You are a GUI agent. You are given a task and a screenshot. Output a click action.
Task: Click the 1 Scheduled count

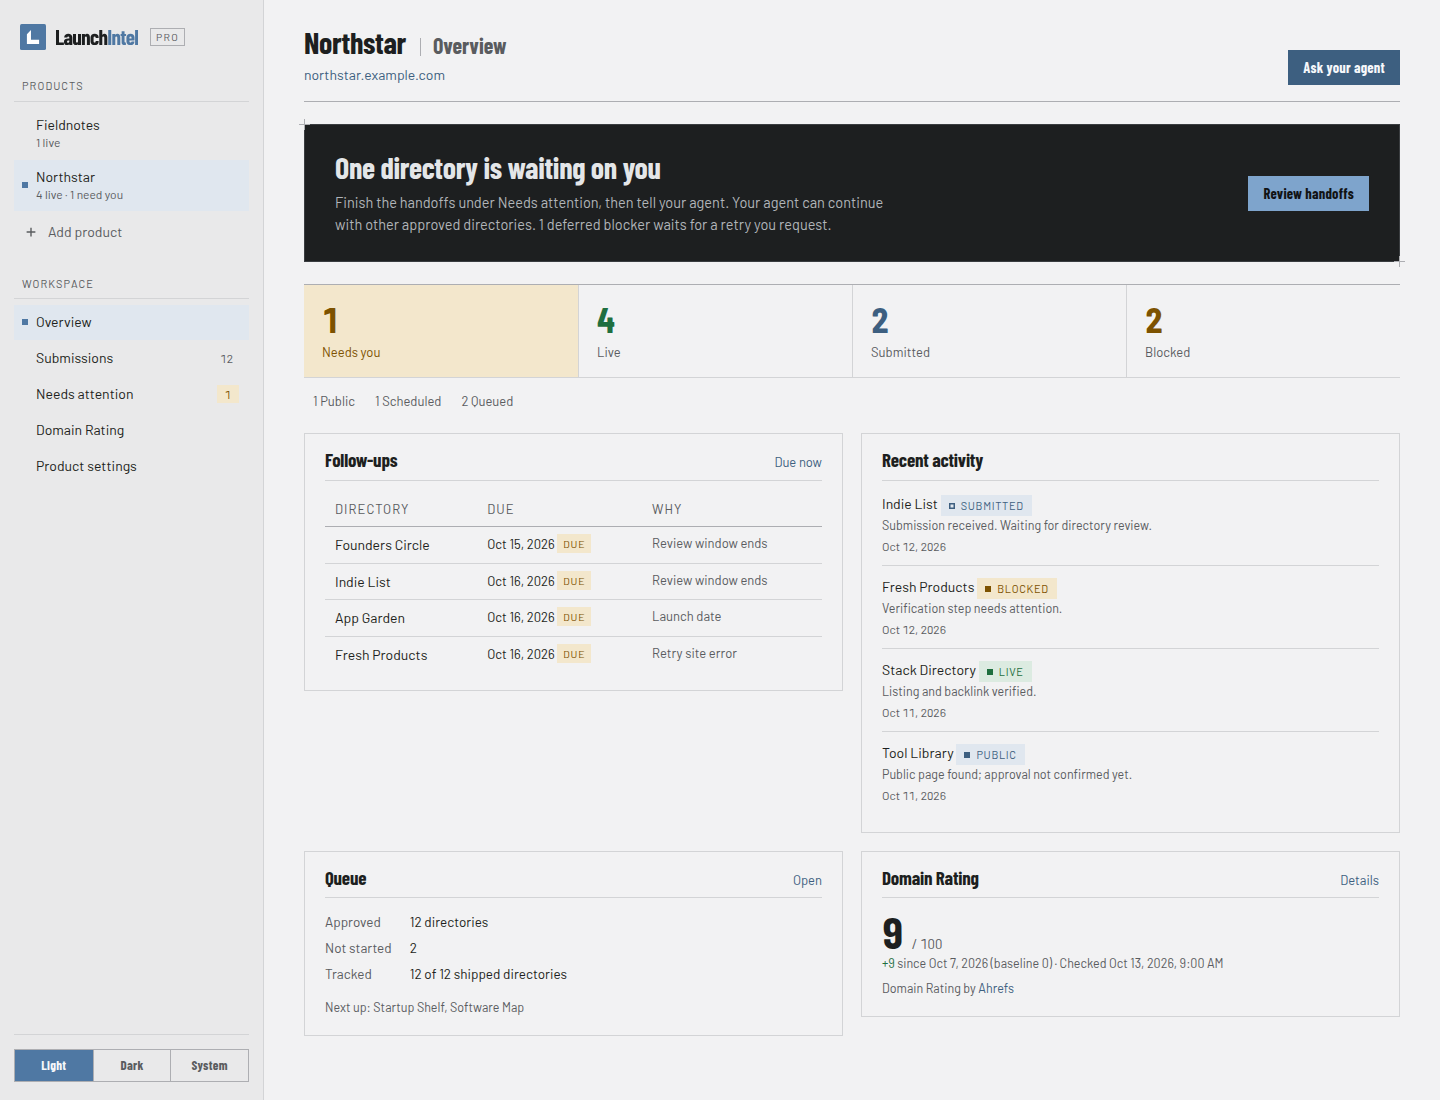408,401
